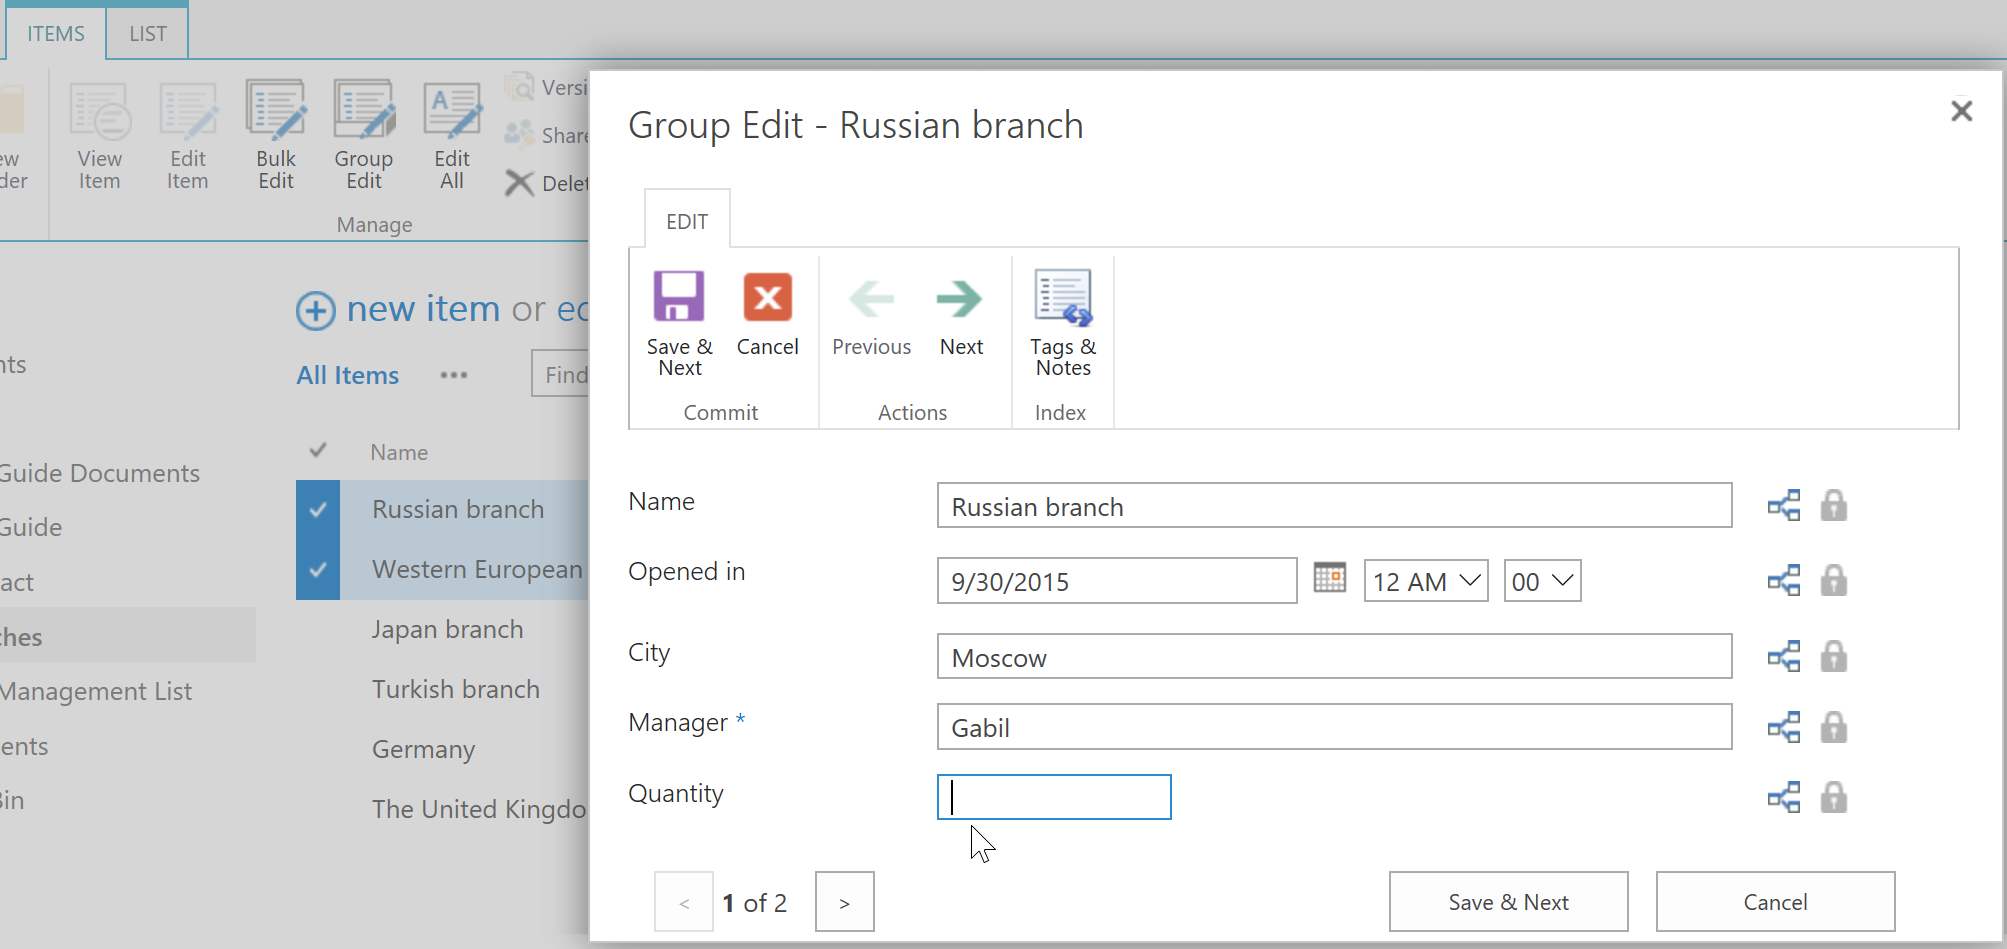Image resolution: width=2007 pixels, height=949 pixels.
Task: Open the 12 AM hour dropdown
Action: [1426, 581]
